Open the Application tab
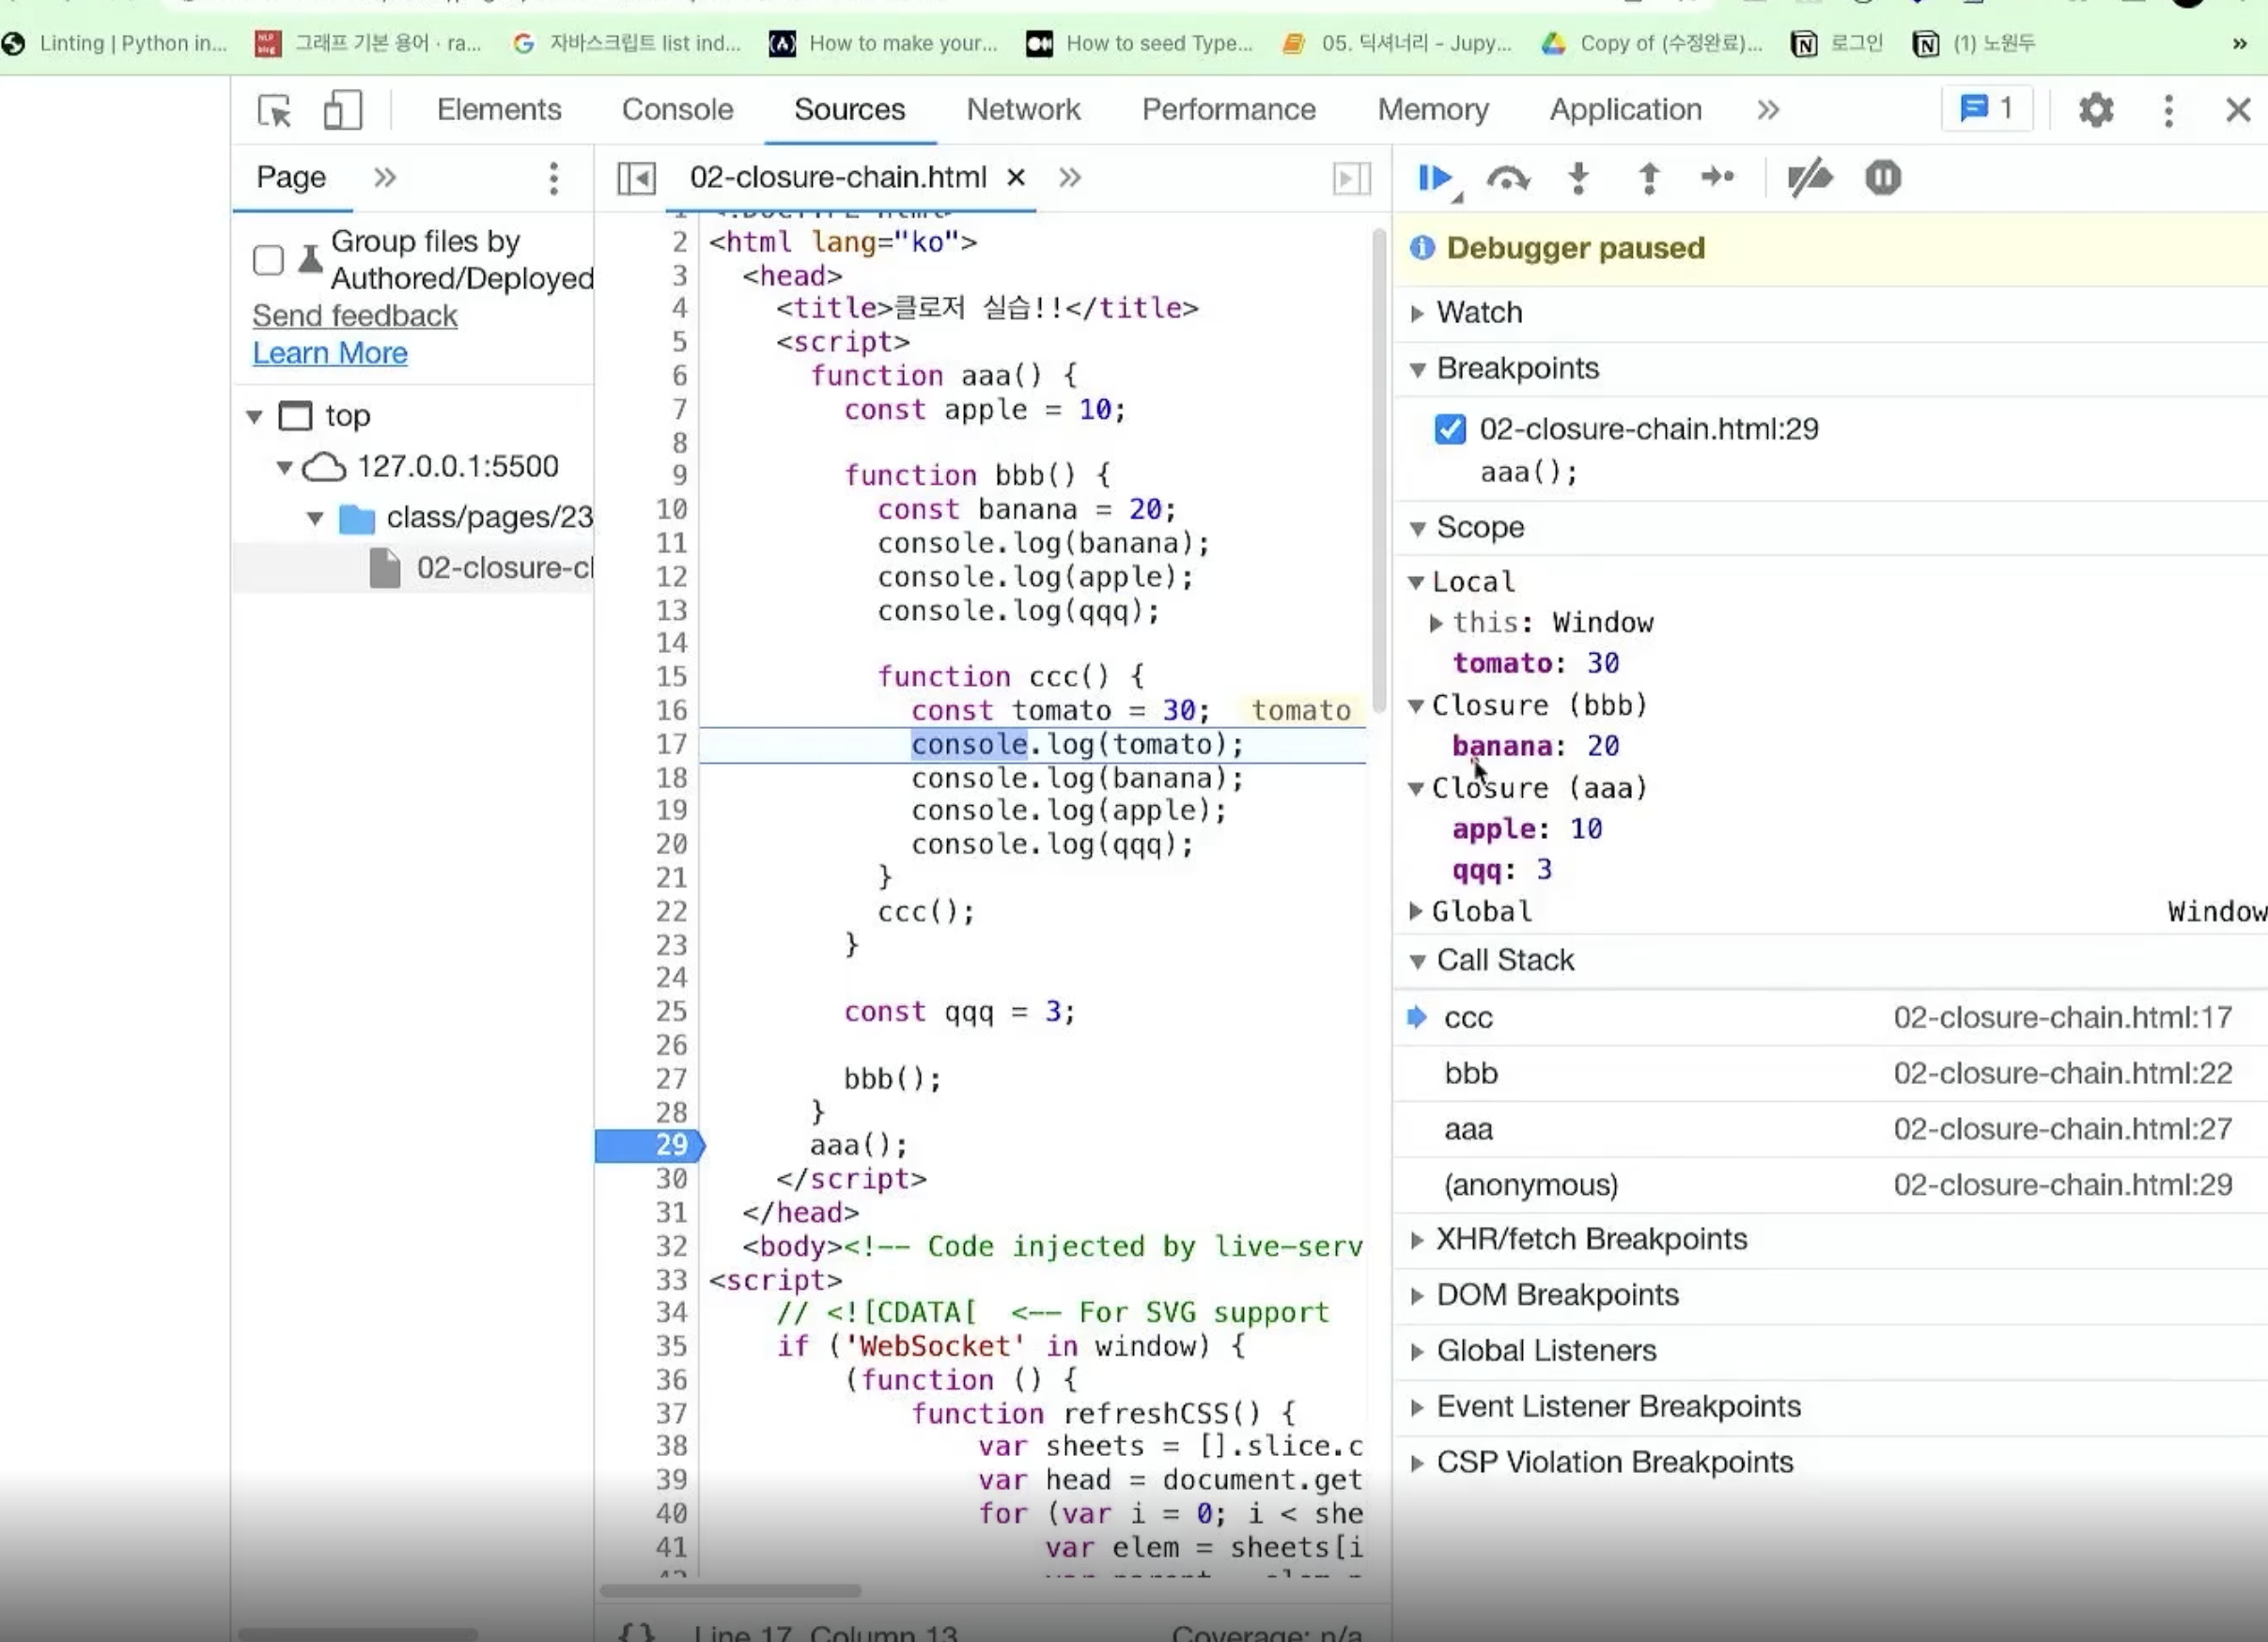The image size is (2268, 1642). click(1626, 110)
